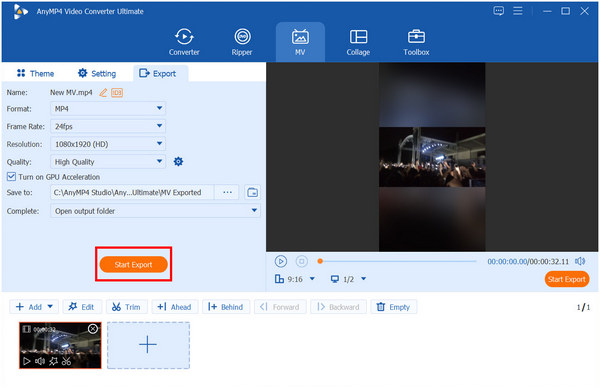
Task: Switch to the Theme tab
Action: pos(35,73)
